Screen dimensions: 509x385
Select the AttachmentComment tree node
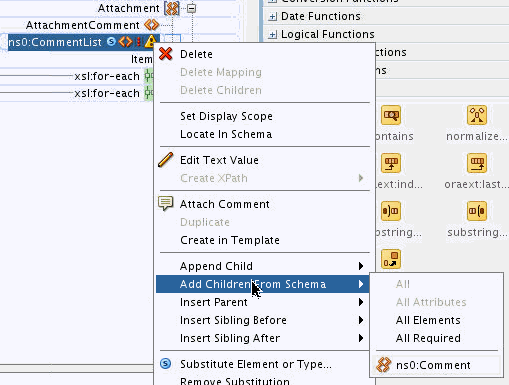pos(83,25)
